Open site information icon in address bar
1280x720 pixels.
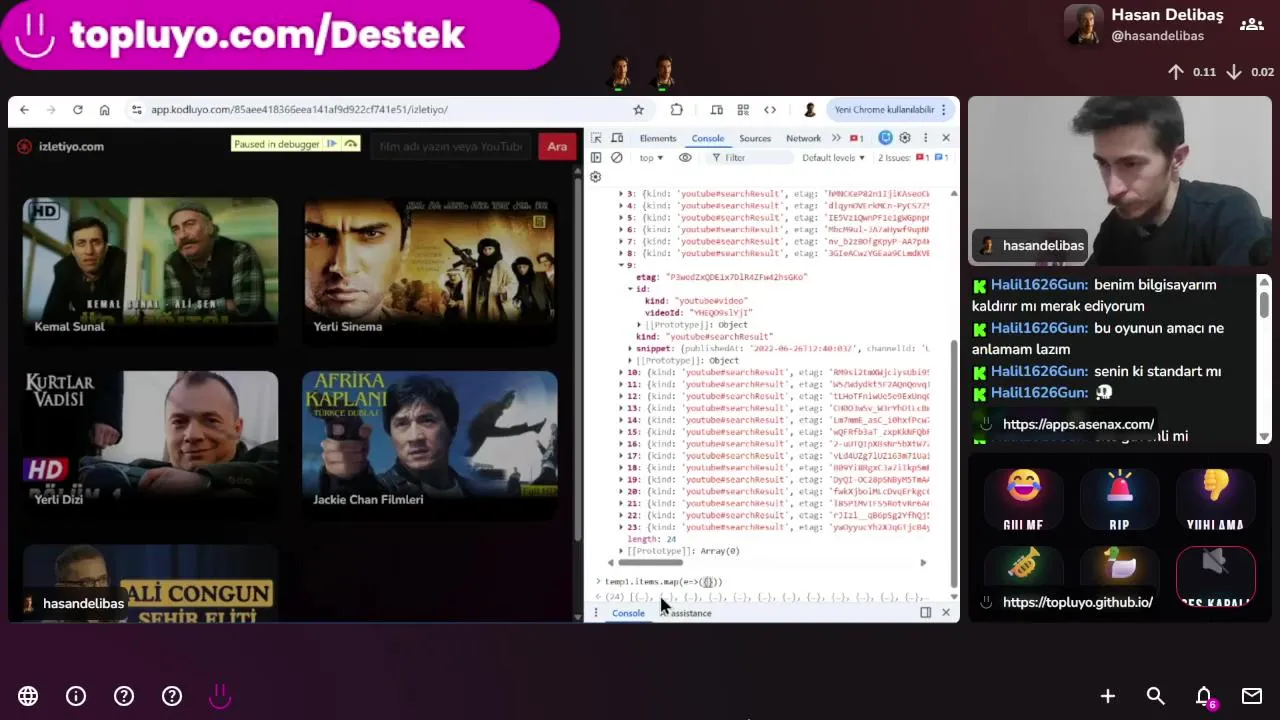coord(136,110)
